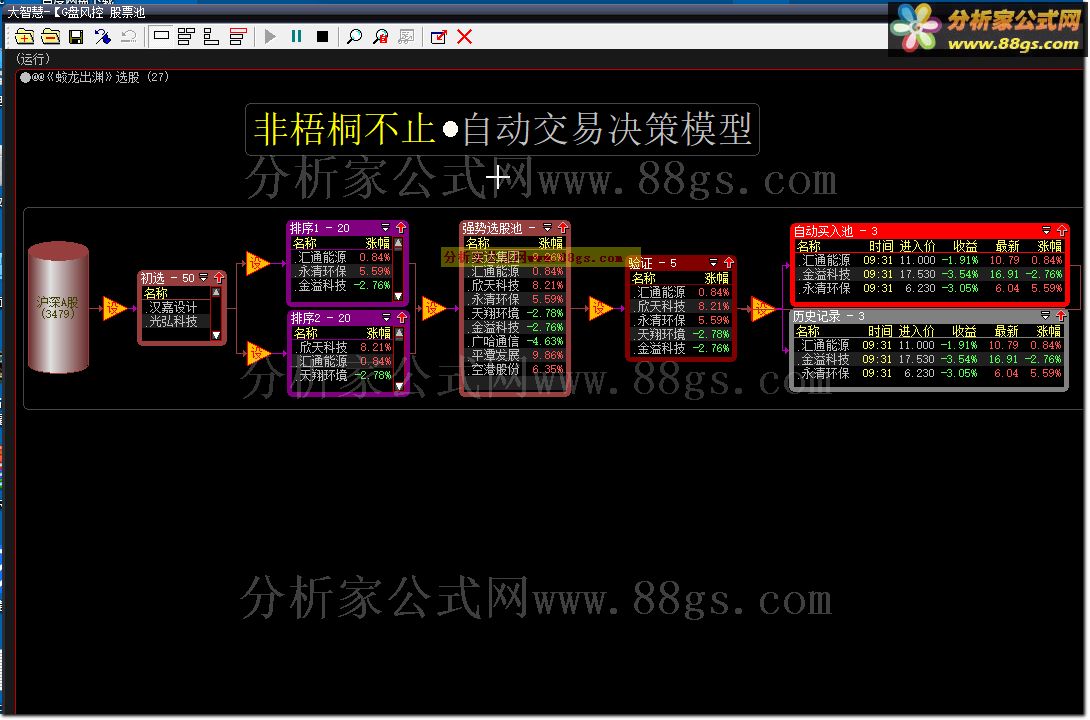Click the red X delete icon
Viewport: 1090px width, 720px height.
click(464, 37)
